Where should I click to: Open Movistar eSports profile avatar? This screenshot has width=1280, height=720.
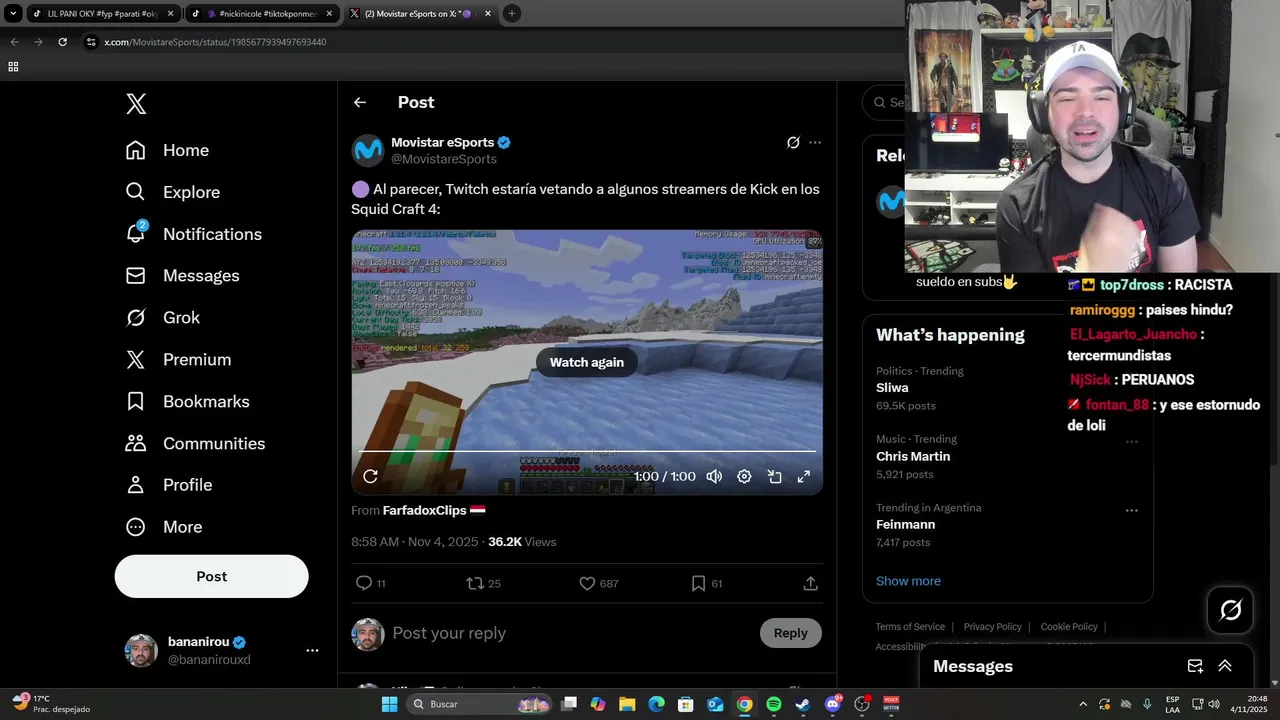pos(368,151)
